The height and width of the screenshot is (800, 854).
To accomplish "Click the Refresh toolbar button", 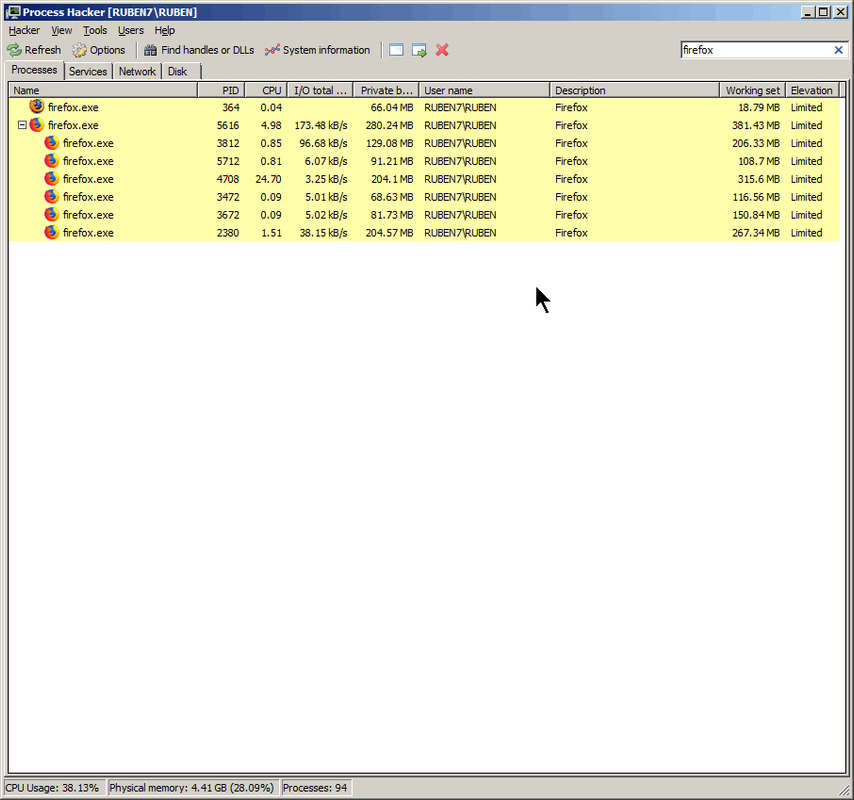I will (x=34, y=50).
